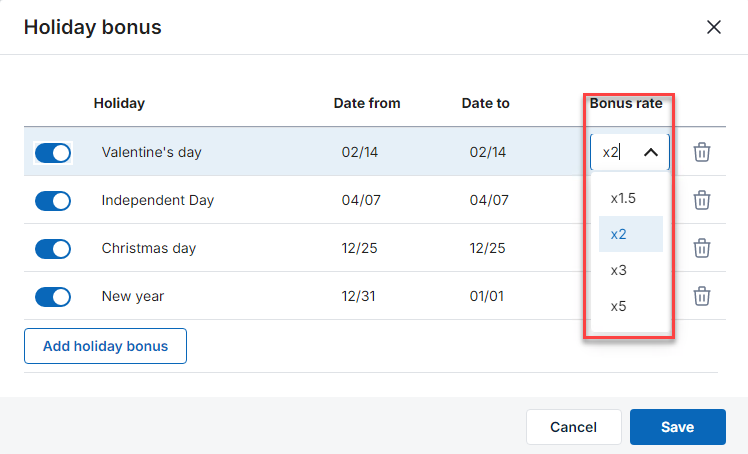This screenshot has height=454, width=748.
Task: Toggle off Valentine's day bonus
Action: pyautogui.click(x=53, y=153)
